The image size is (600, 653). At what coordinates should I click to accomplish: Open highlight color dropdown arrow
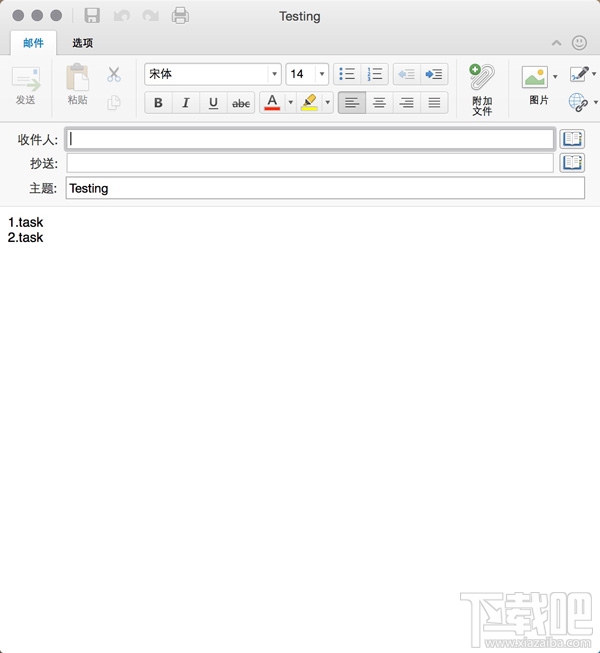328,102
